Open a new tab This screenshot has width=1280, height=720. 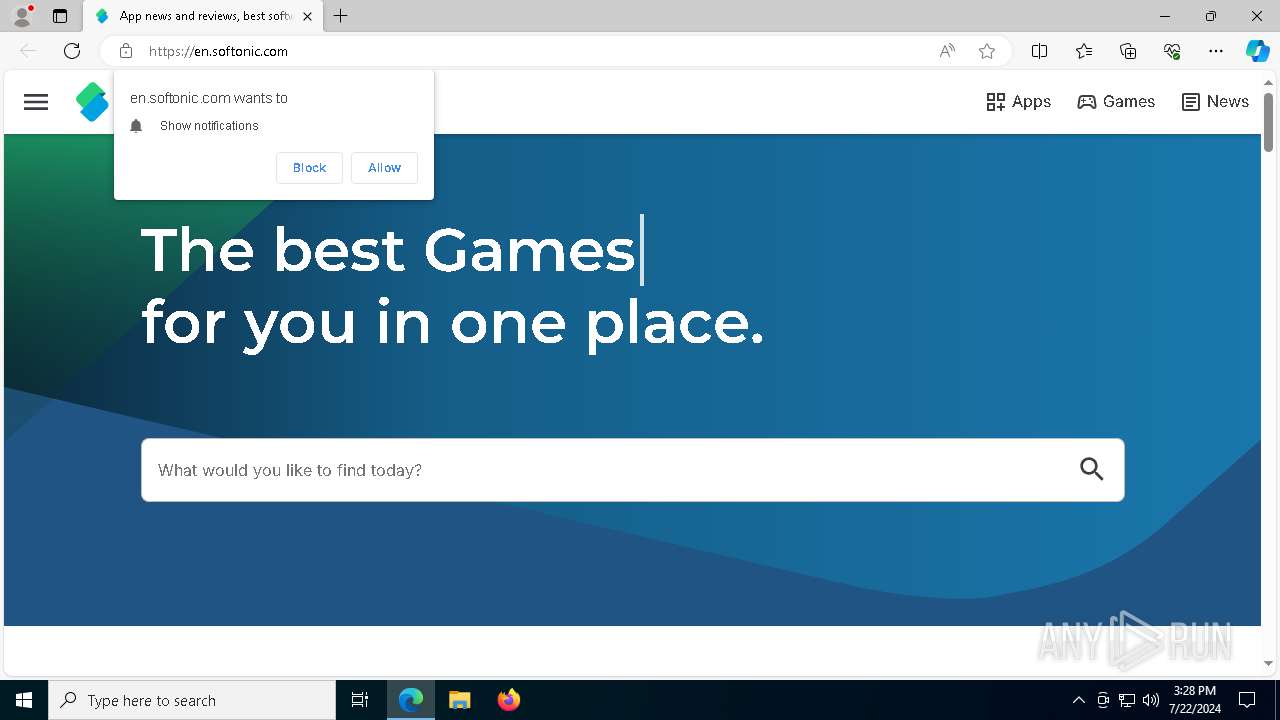click(x=341, y=16)
